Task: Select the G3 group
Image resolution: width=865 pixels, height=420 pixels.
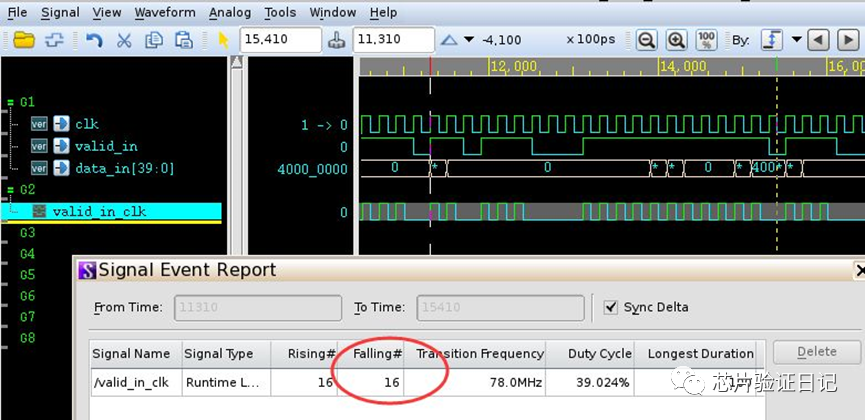Action: point(28,233)
